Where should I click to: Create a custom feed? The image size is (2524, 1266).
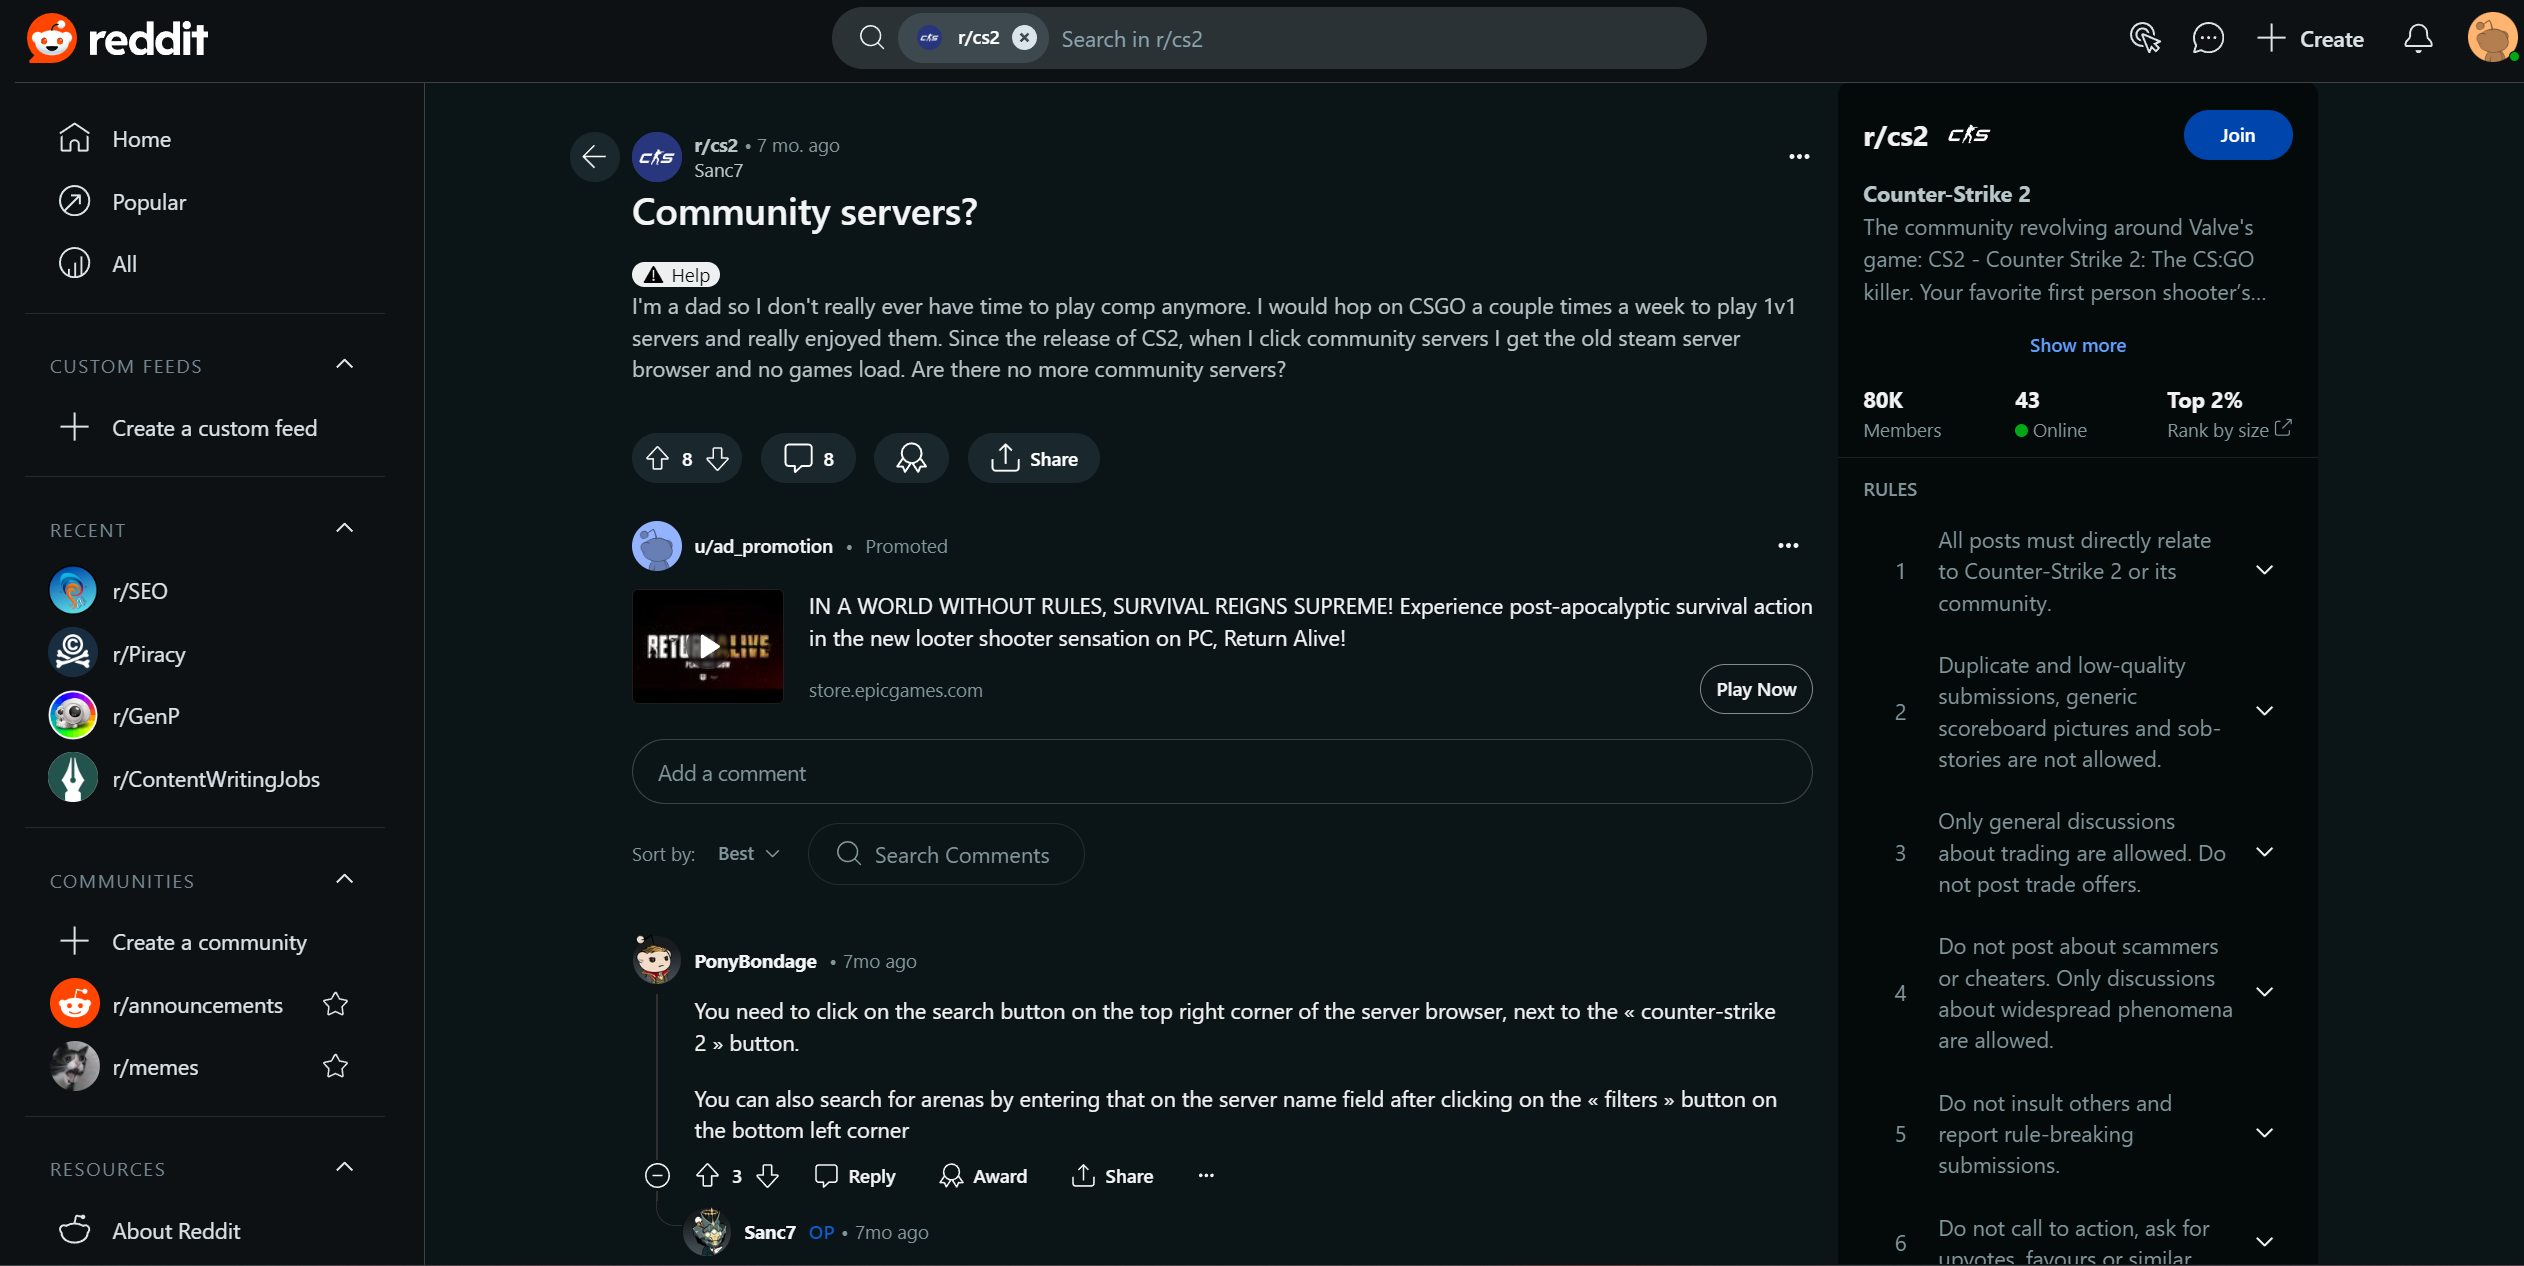coord(205,428)
